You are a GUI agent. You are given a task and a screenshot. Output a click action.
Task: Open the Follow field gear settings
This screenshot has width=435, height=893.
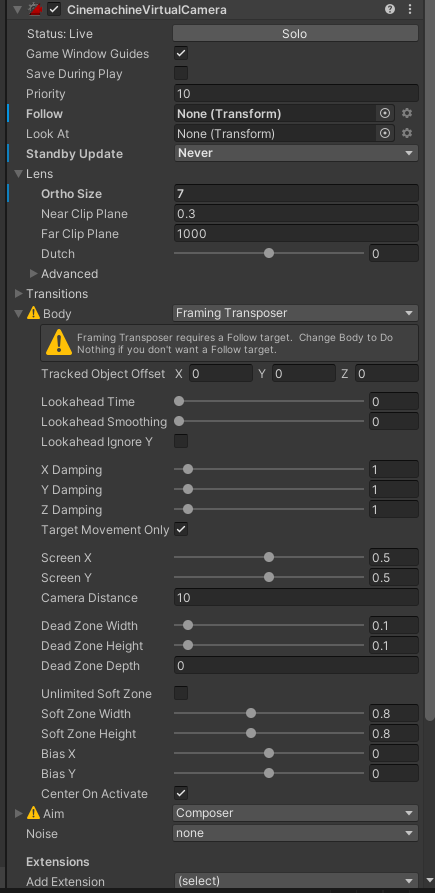407,113
